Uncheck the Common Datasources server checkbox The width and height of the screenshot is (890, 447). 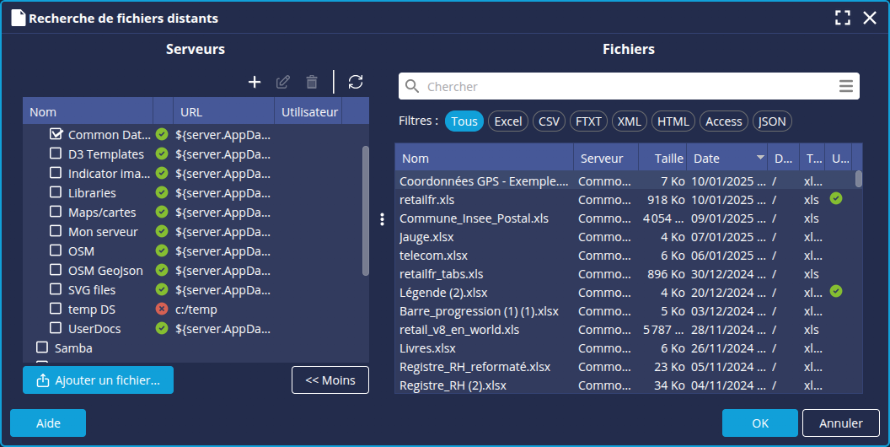point(57,134)
